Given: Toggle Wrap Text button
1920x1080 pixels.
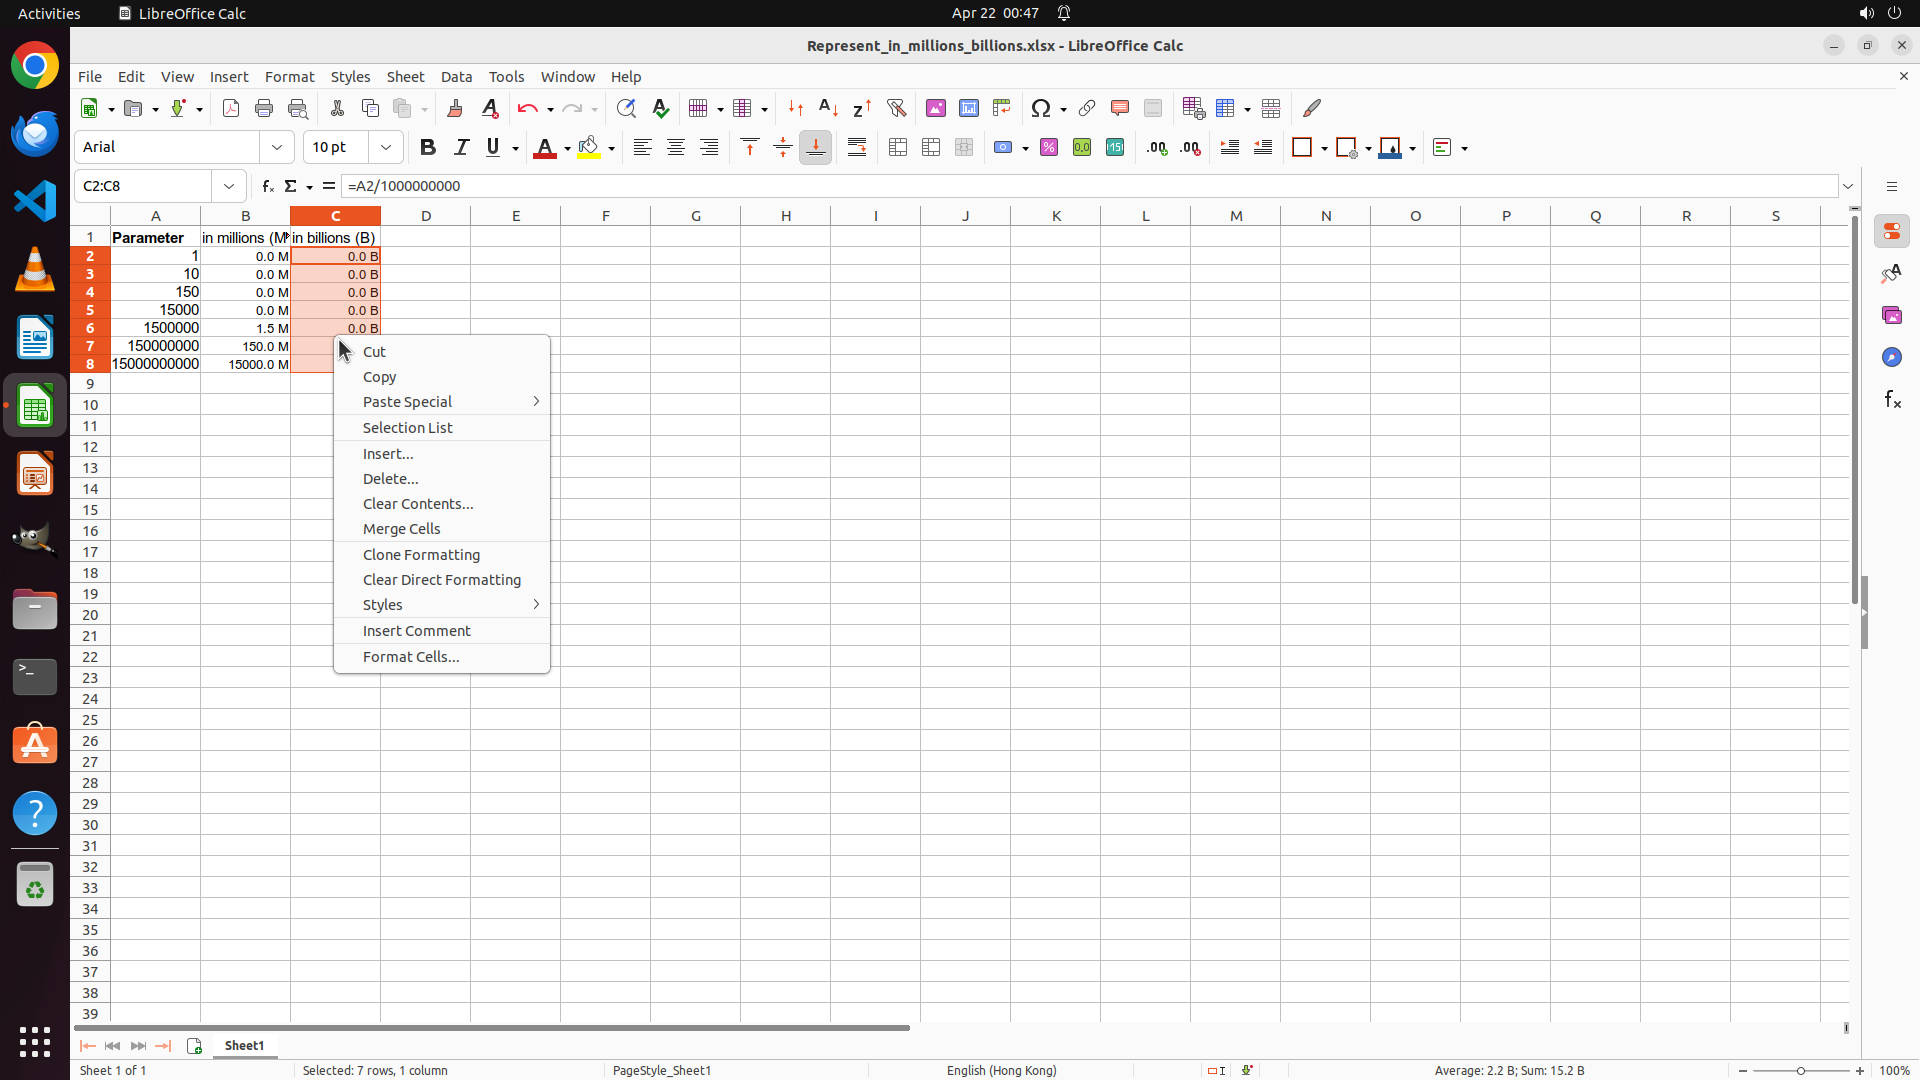Looking at the screenshot, I should tap(857, 147).
